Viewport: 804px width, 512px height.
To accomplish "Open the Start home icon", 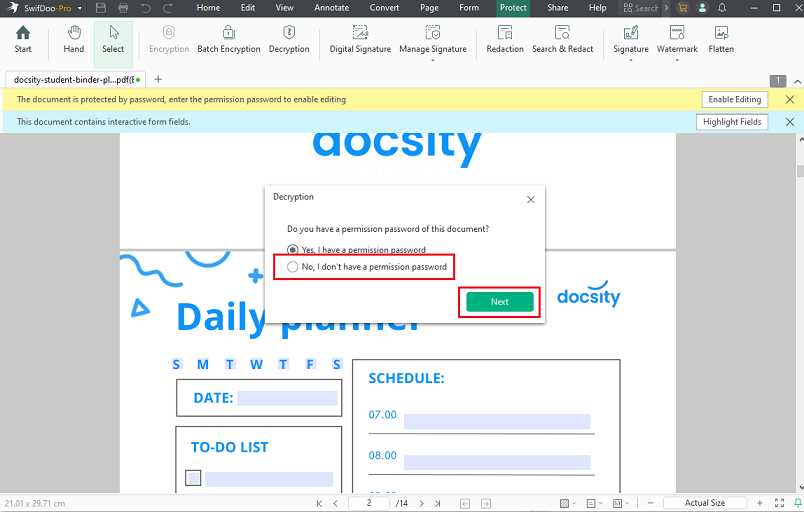I will [23, 40].
